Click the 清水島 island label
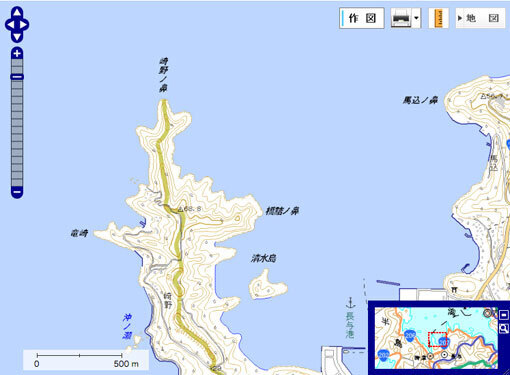Viewport: 510px width, 375px height. point(264,258)
